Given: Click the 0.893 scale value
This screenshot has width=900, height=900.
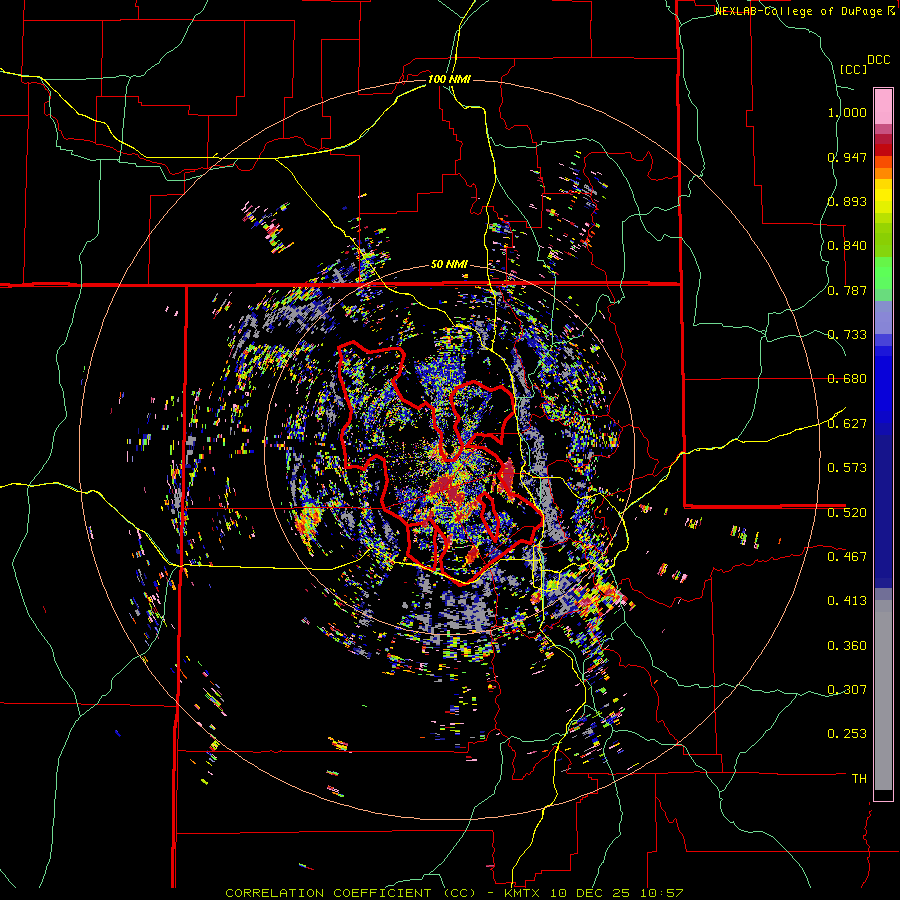Looking at the screenshot, I should [847, 201].
